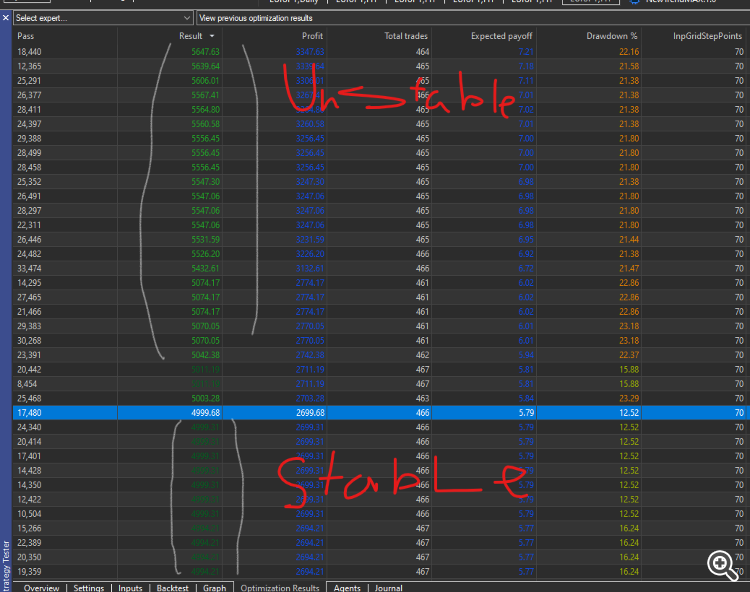Click the vertical Strategy Tester panel label
750x592 pixels.
(6, 566)
